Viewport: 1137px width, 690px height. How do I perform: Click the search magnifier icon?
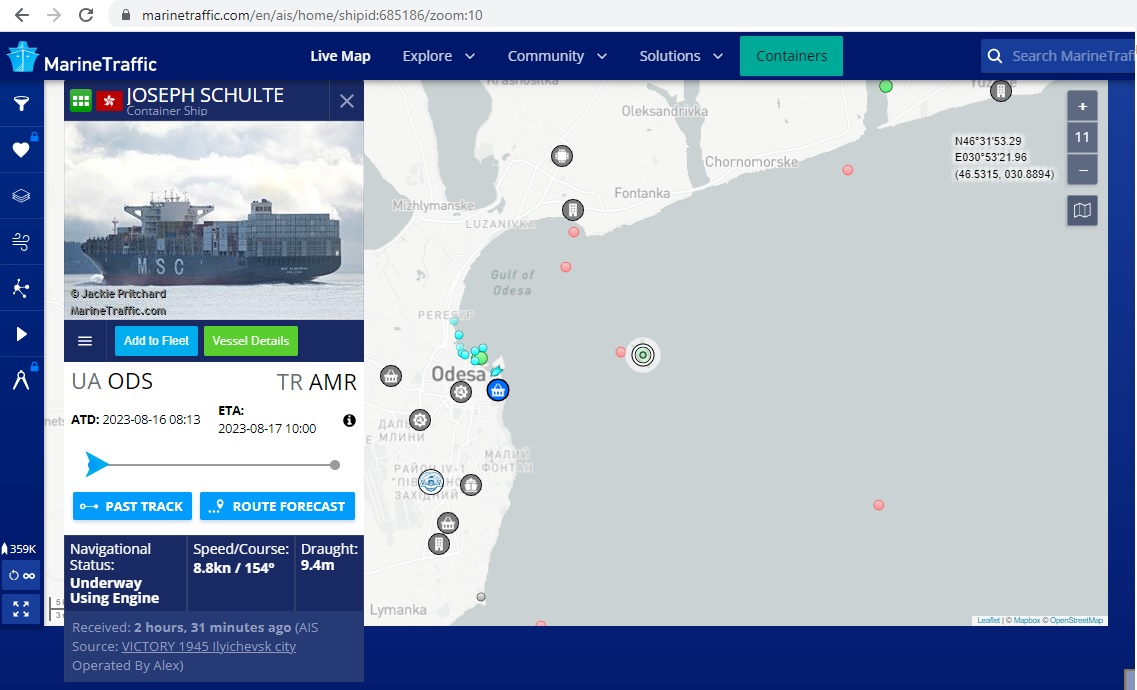tap(995, 56)
